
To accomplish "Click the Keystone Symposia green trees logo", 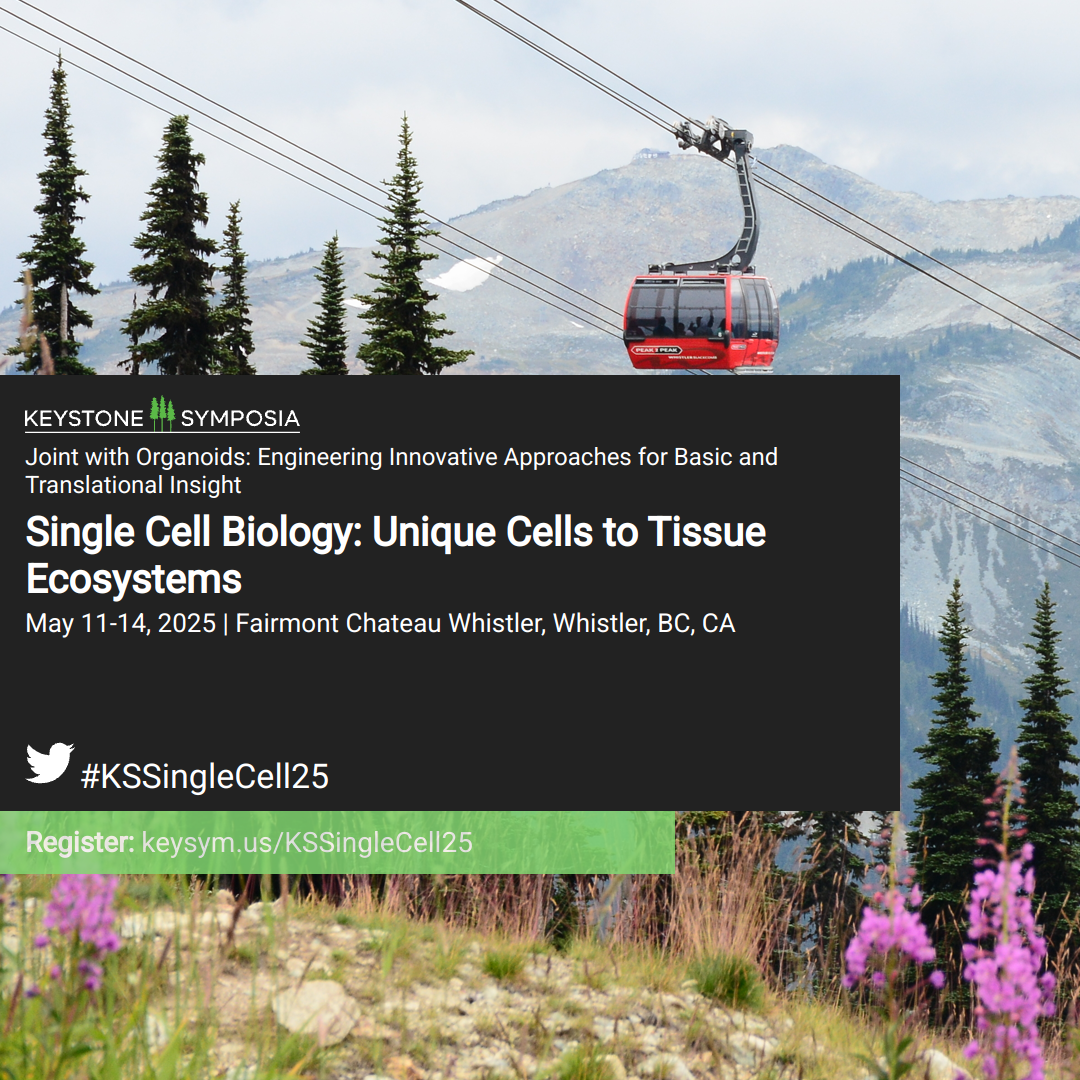I will [x=163, y=413].
